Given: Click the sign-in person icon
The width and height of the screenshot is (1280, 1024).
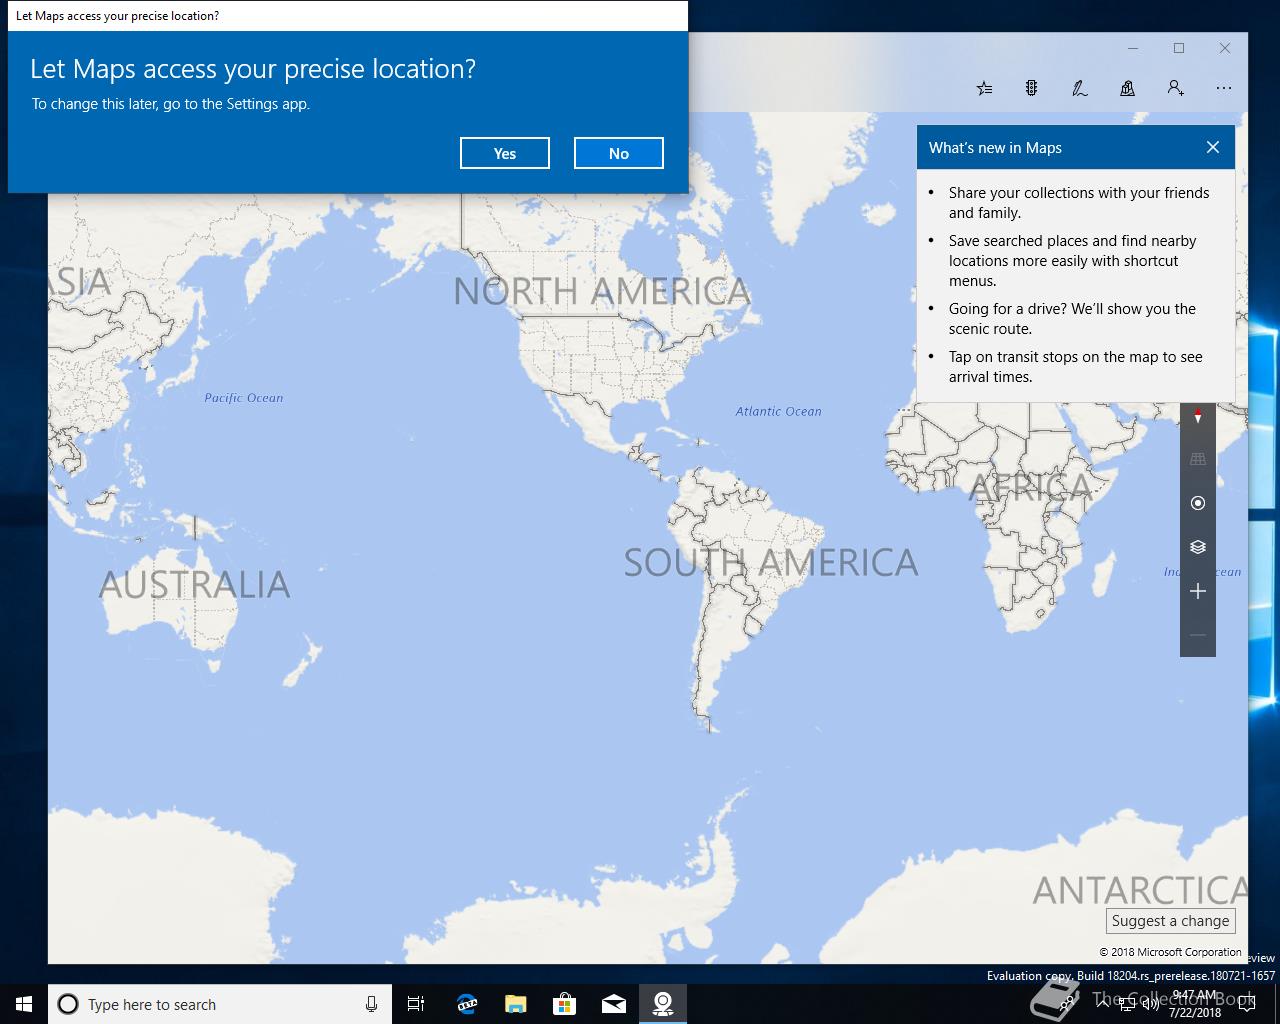Looking at the screenshot, I should (x=1175, y=88).
